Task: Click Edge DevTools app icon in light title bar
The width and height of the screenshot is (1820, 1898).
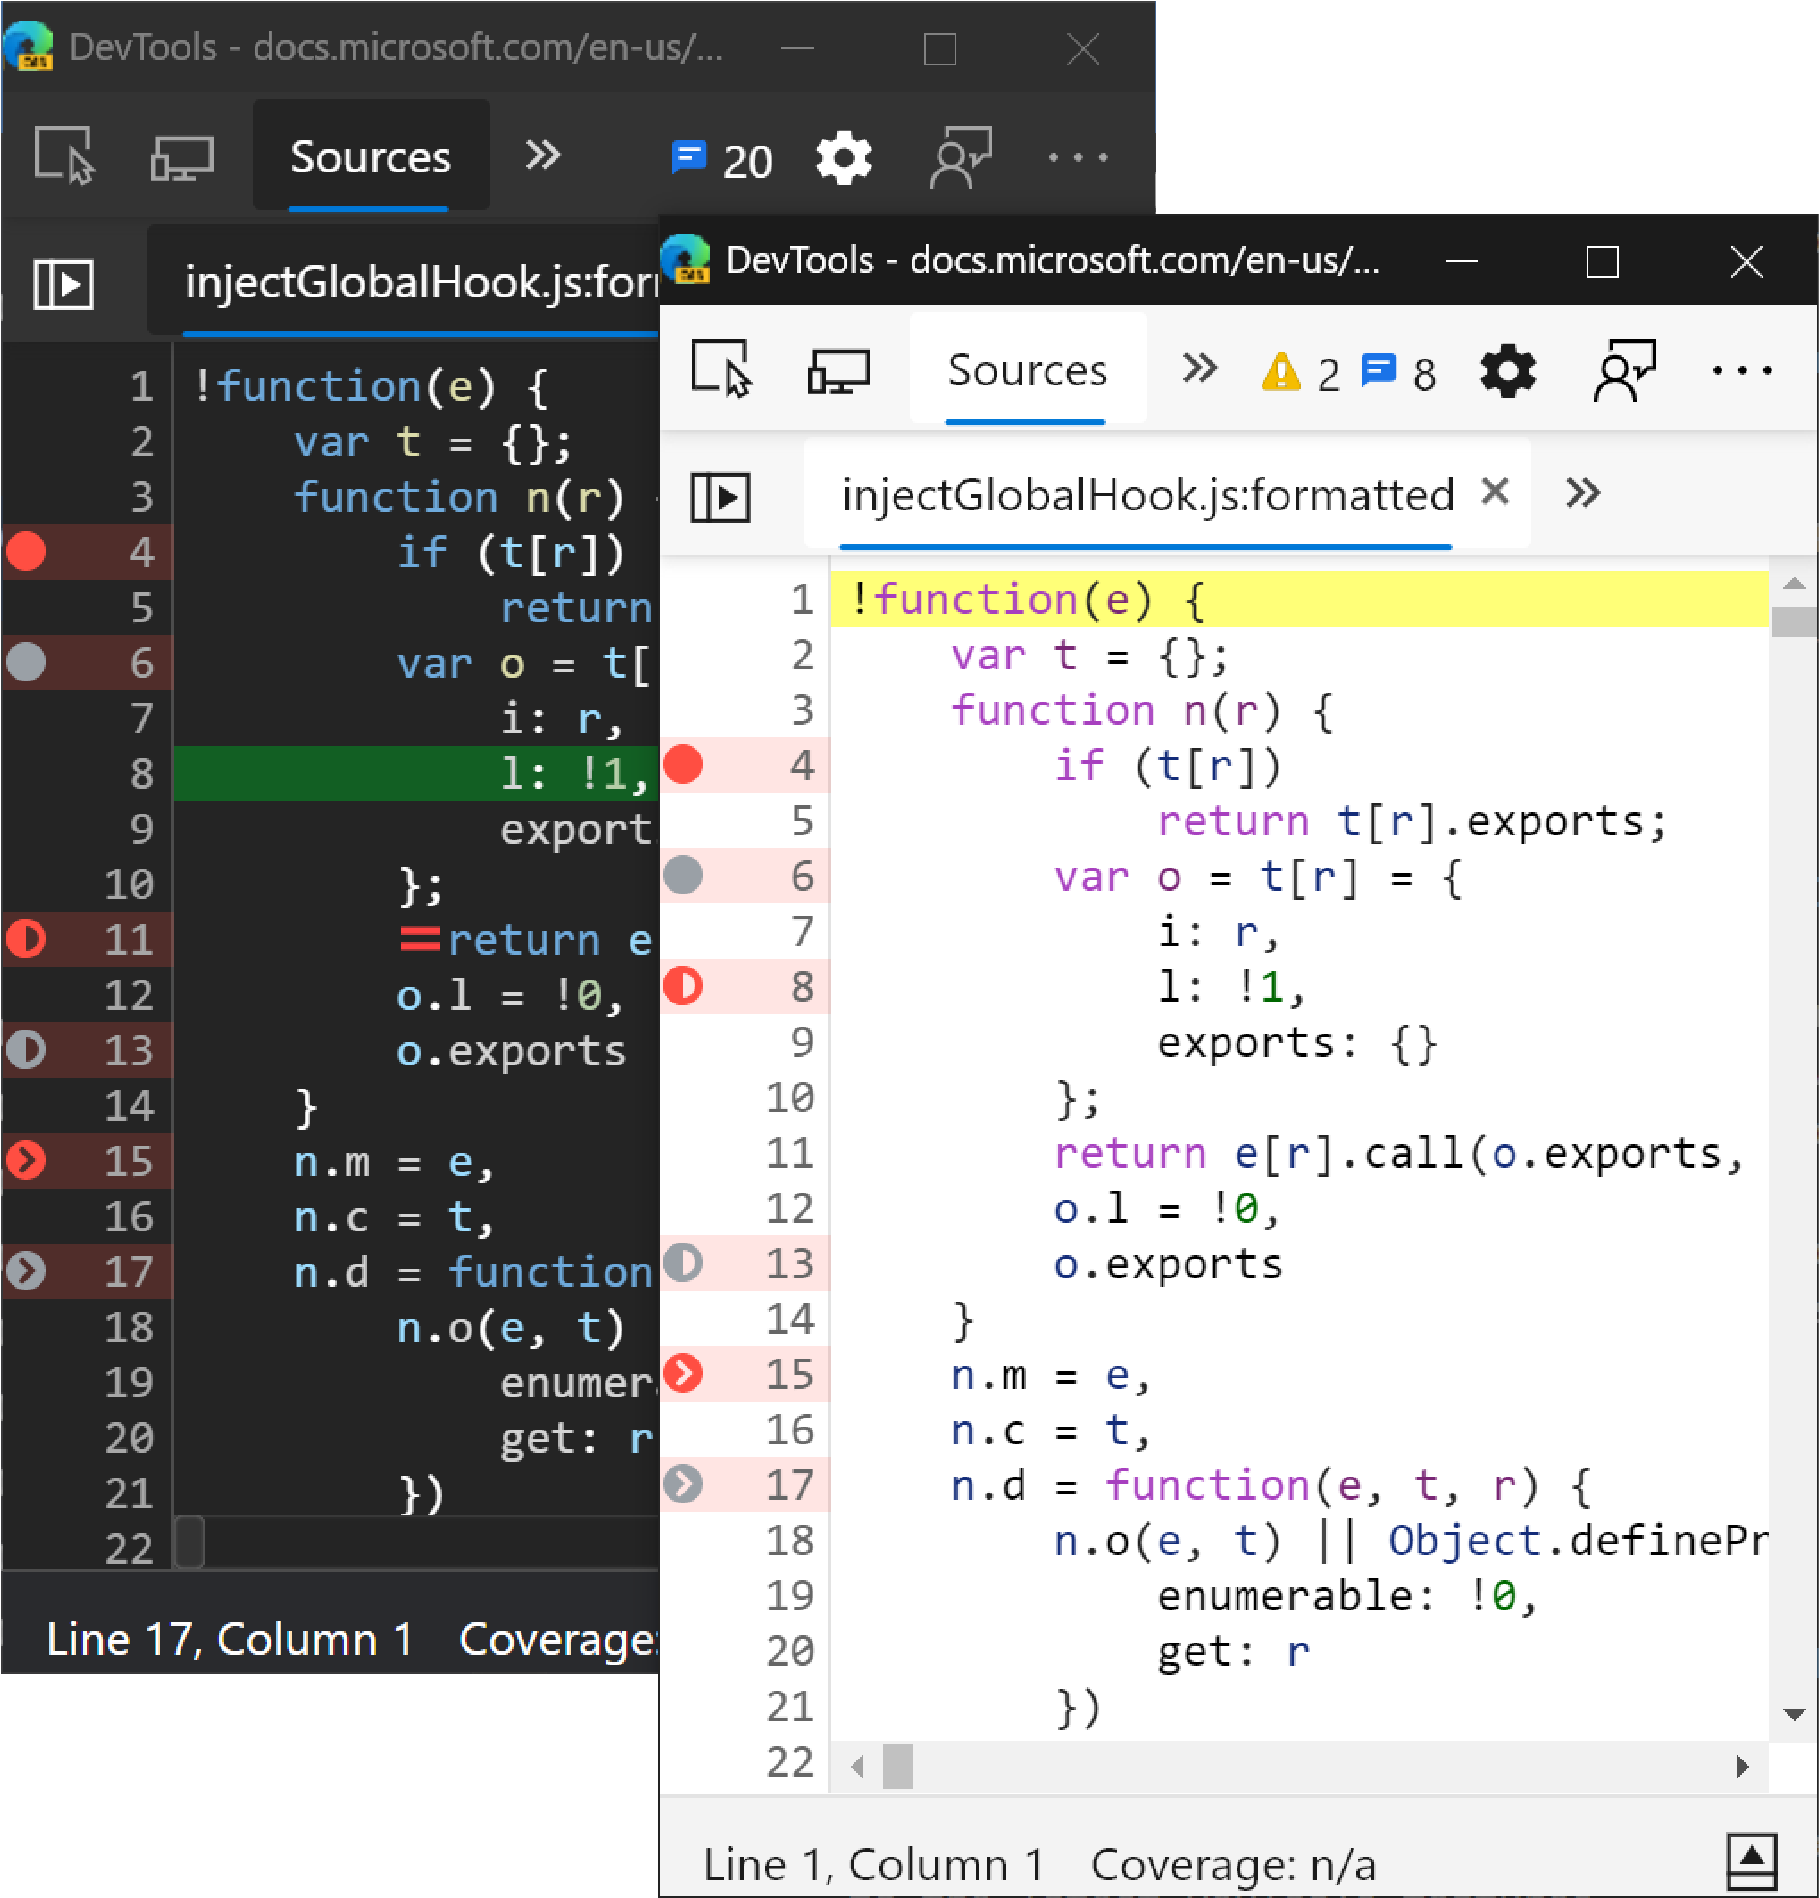Action: 687,260
